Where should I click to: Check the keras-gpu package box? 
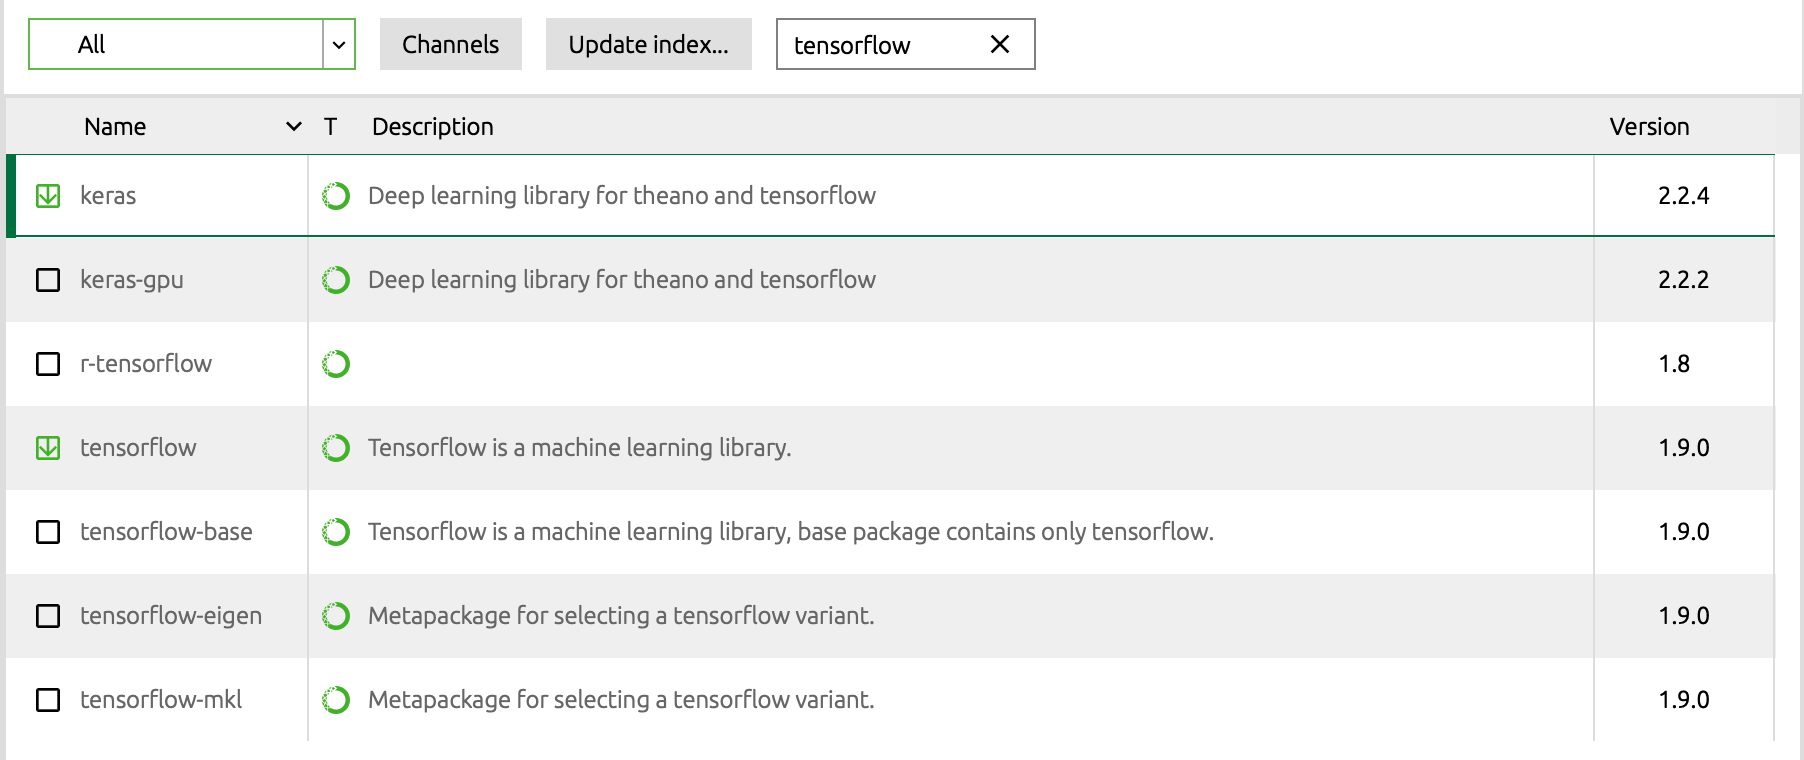[x=48, y=280]
